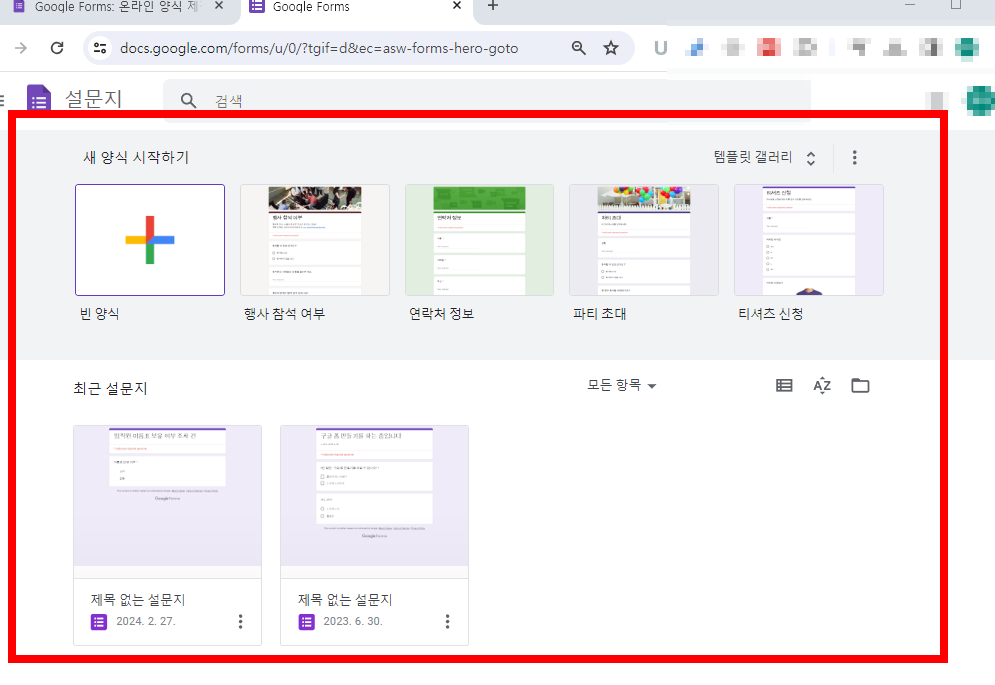Open options menu on the 2023 설문지
Viewport: 995px width, 685px height.
point(447,621)
